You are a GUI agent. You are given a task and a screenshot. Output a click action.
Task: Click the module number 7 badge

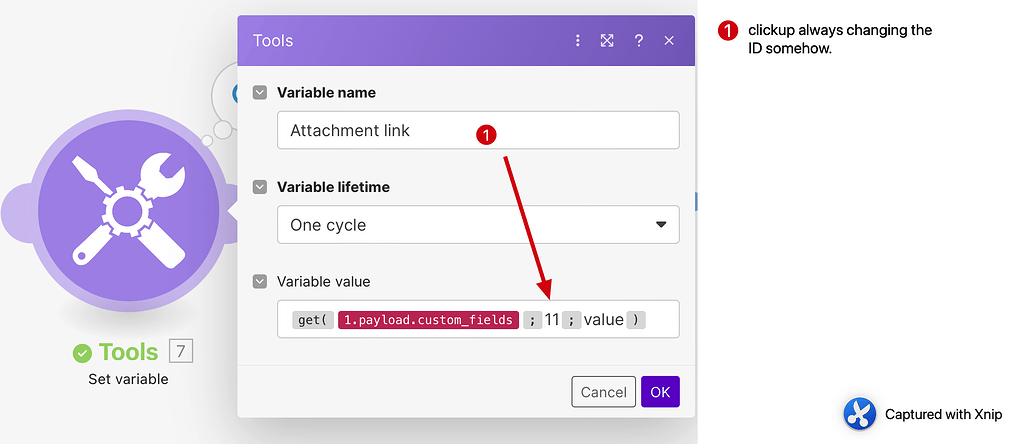point(180,351)
